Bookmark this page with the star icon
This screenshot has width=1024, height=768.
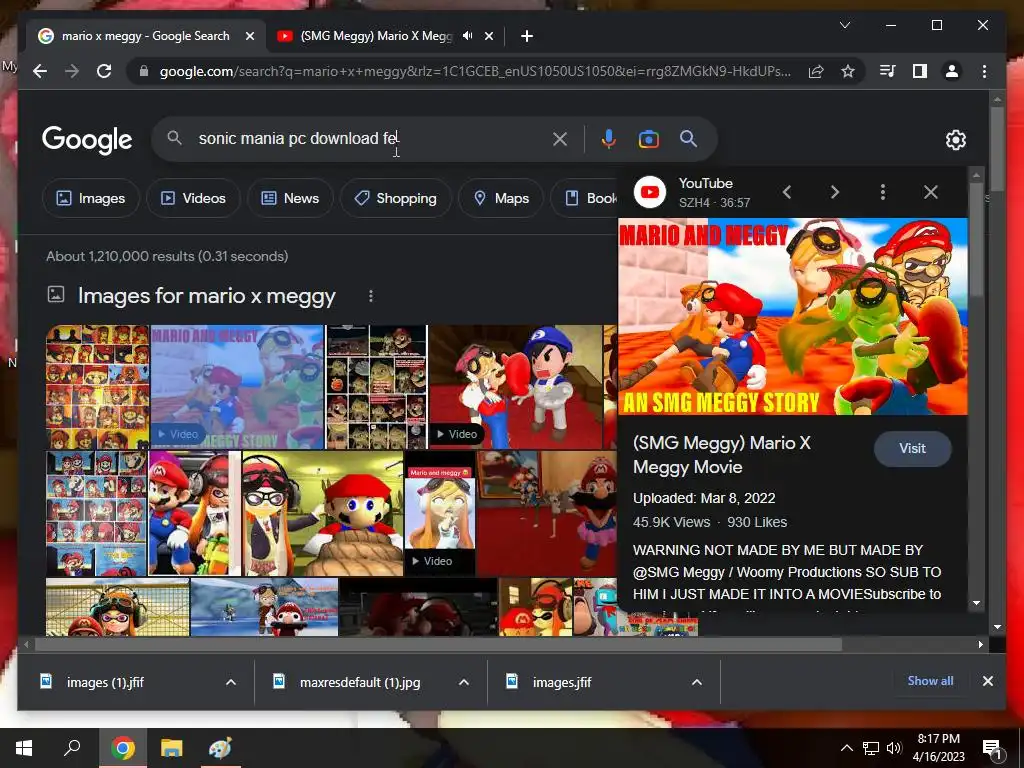pos(848,71)
